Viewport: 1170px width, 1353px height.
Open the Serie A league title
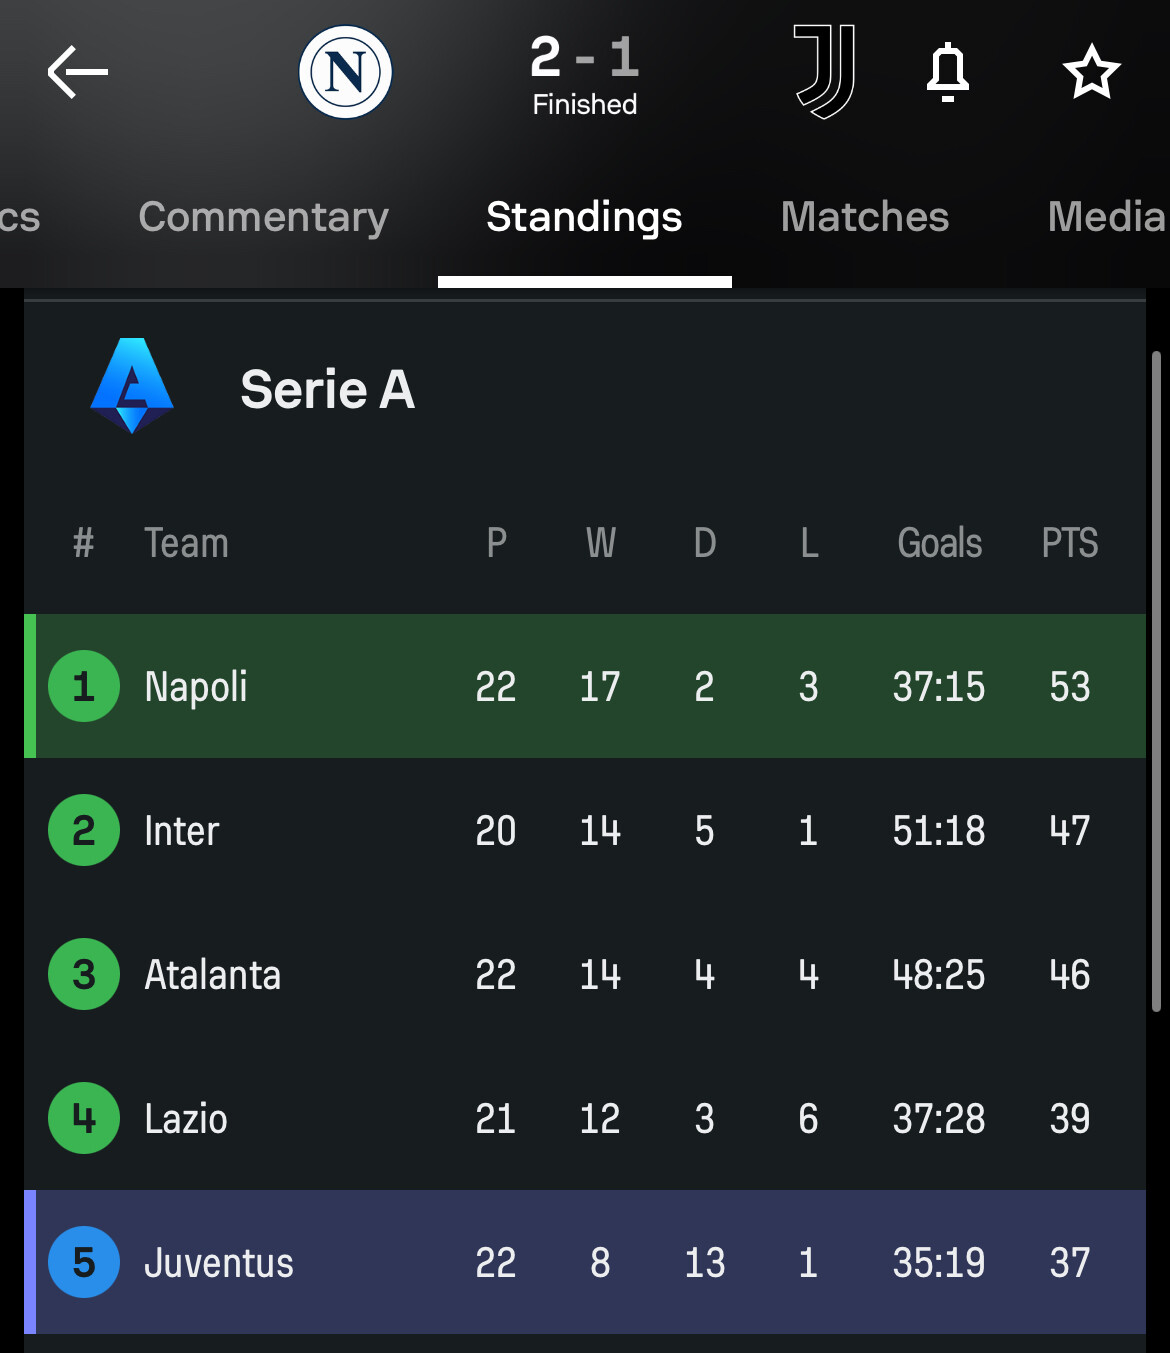click(327, 389)
